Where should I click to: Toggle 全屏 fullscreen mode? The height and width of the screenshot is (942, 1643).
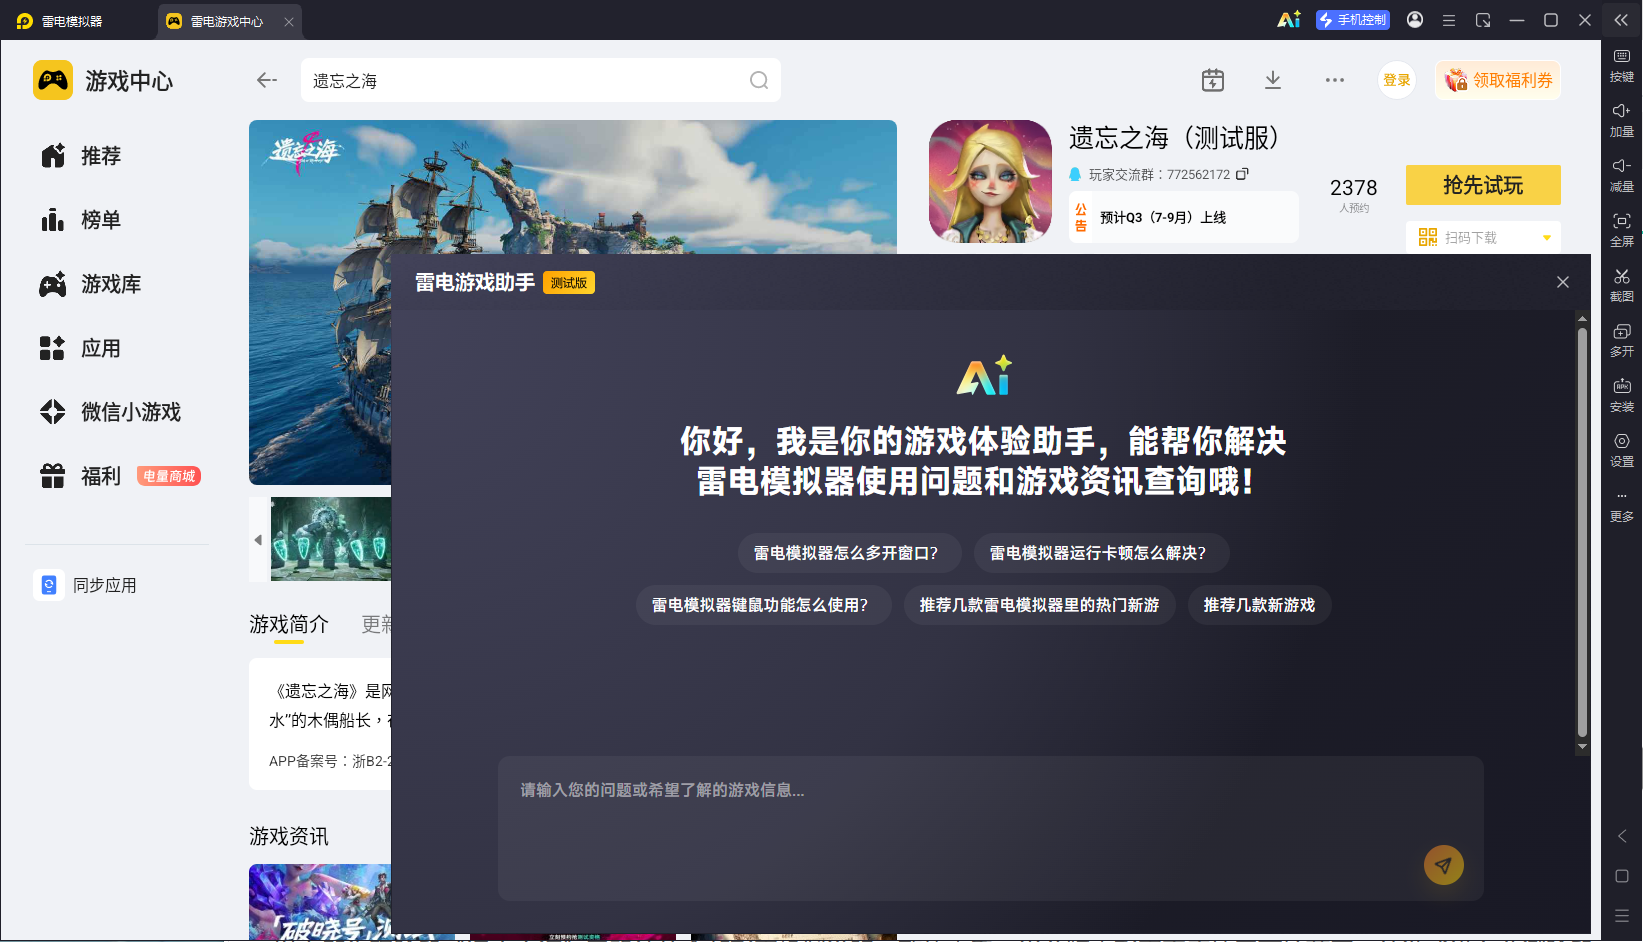point(1622,230)
